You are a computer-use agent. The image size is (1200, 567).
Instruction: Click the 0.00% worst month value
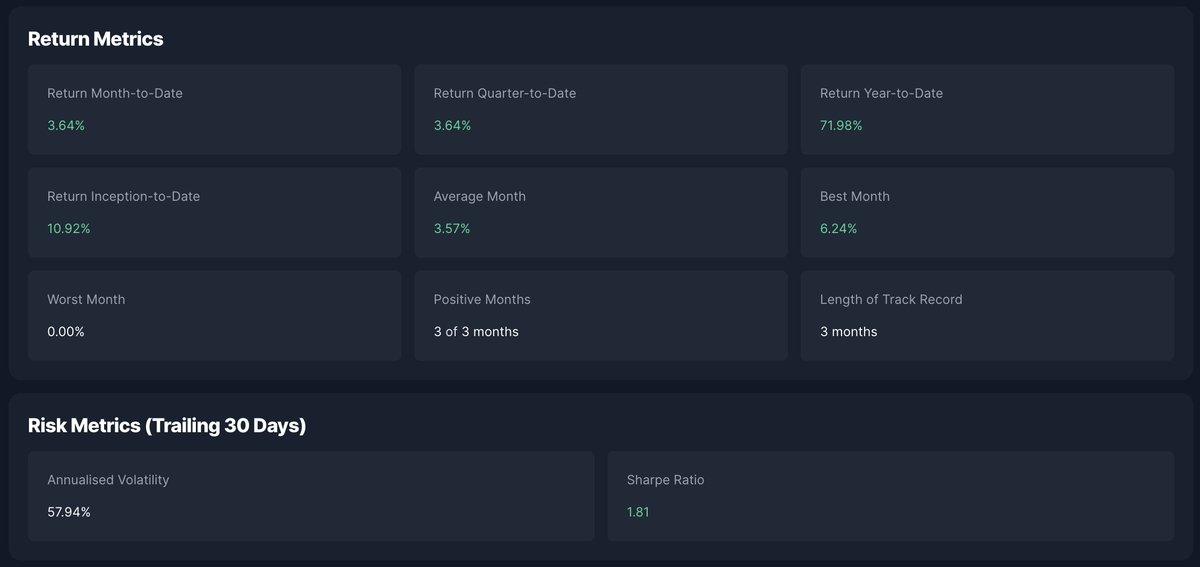pyautogui.click(x=66, y=331)
